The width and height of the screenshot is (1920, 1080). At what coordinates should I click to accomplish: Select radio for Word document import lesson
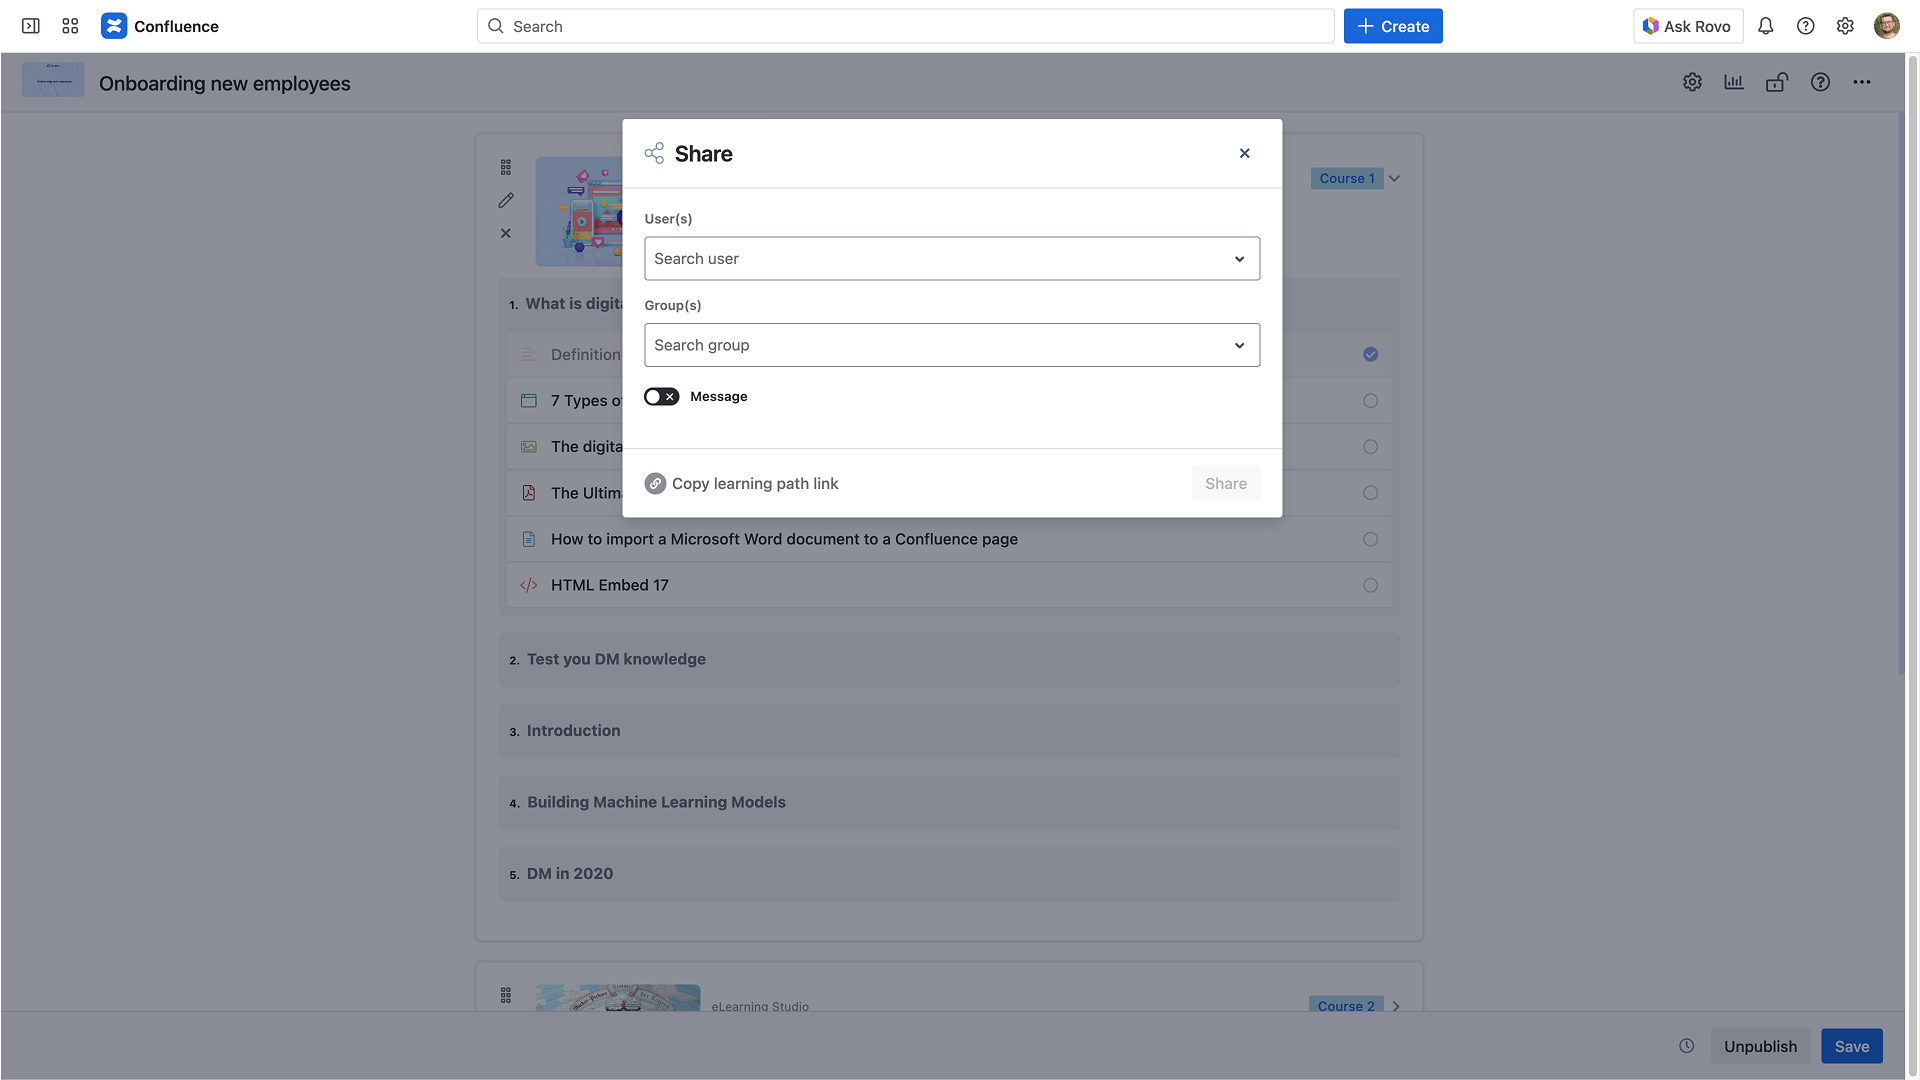[x=1370, y=540]
